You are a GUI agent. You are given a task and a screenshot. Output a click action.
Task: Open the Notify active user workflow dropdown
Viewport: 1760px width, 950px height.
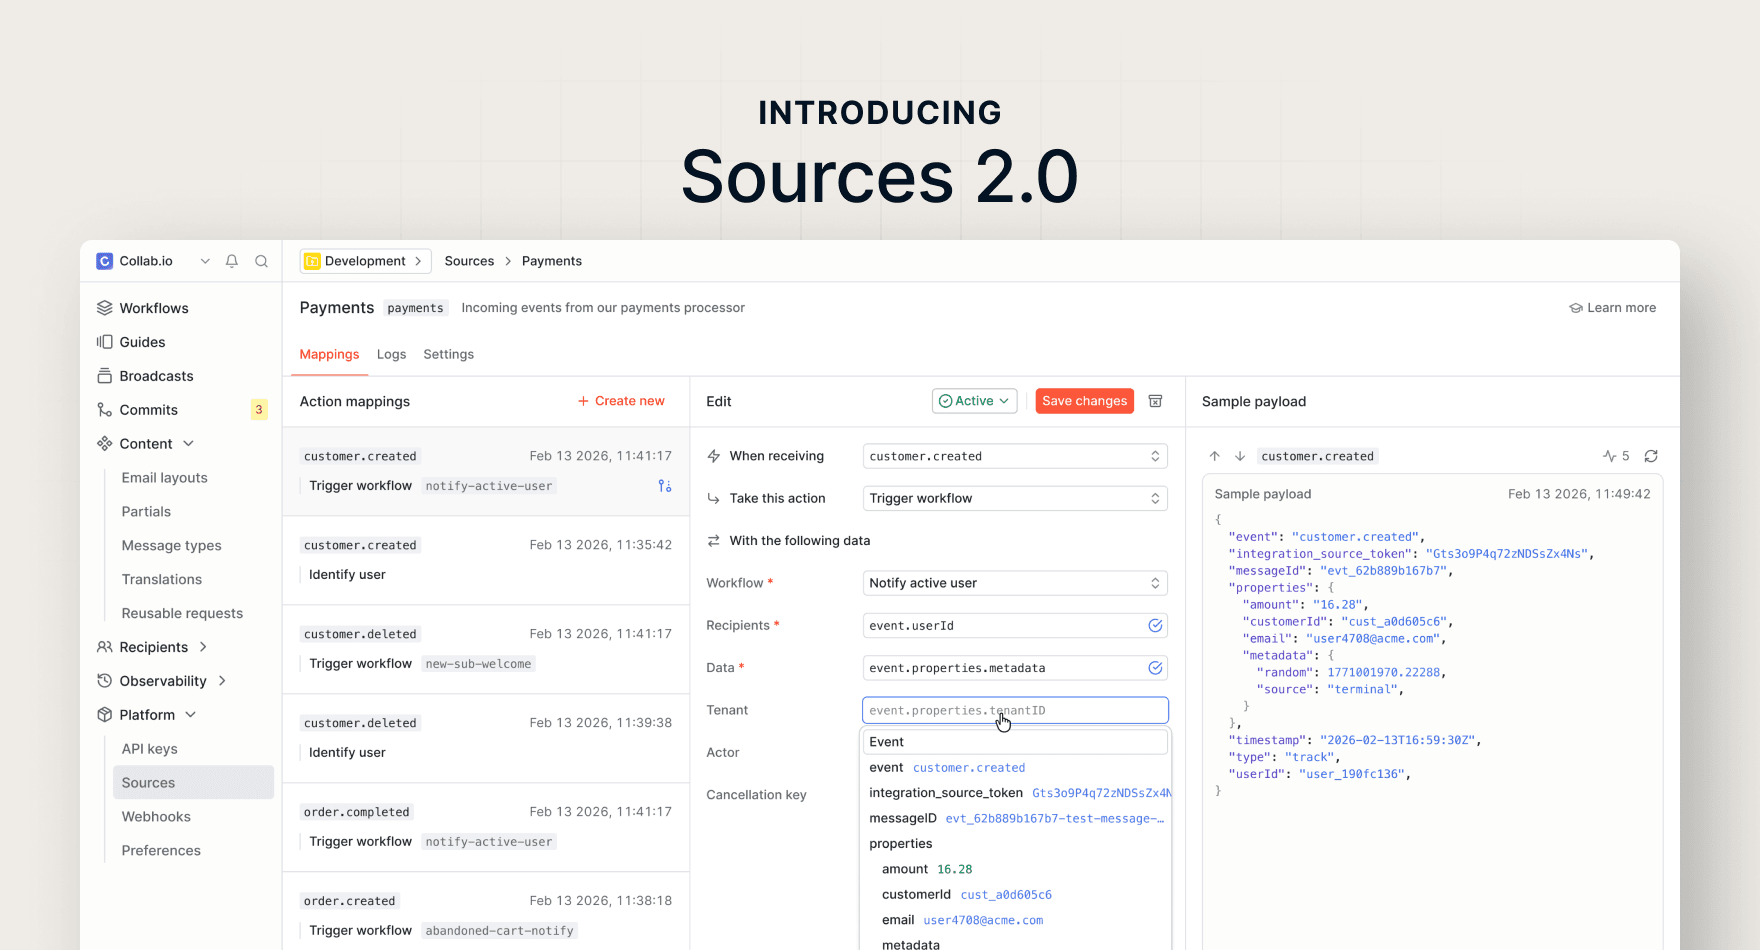(x=1014, y=583)
